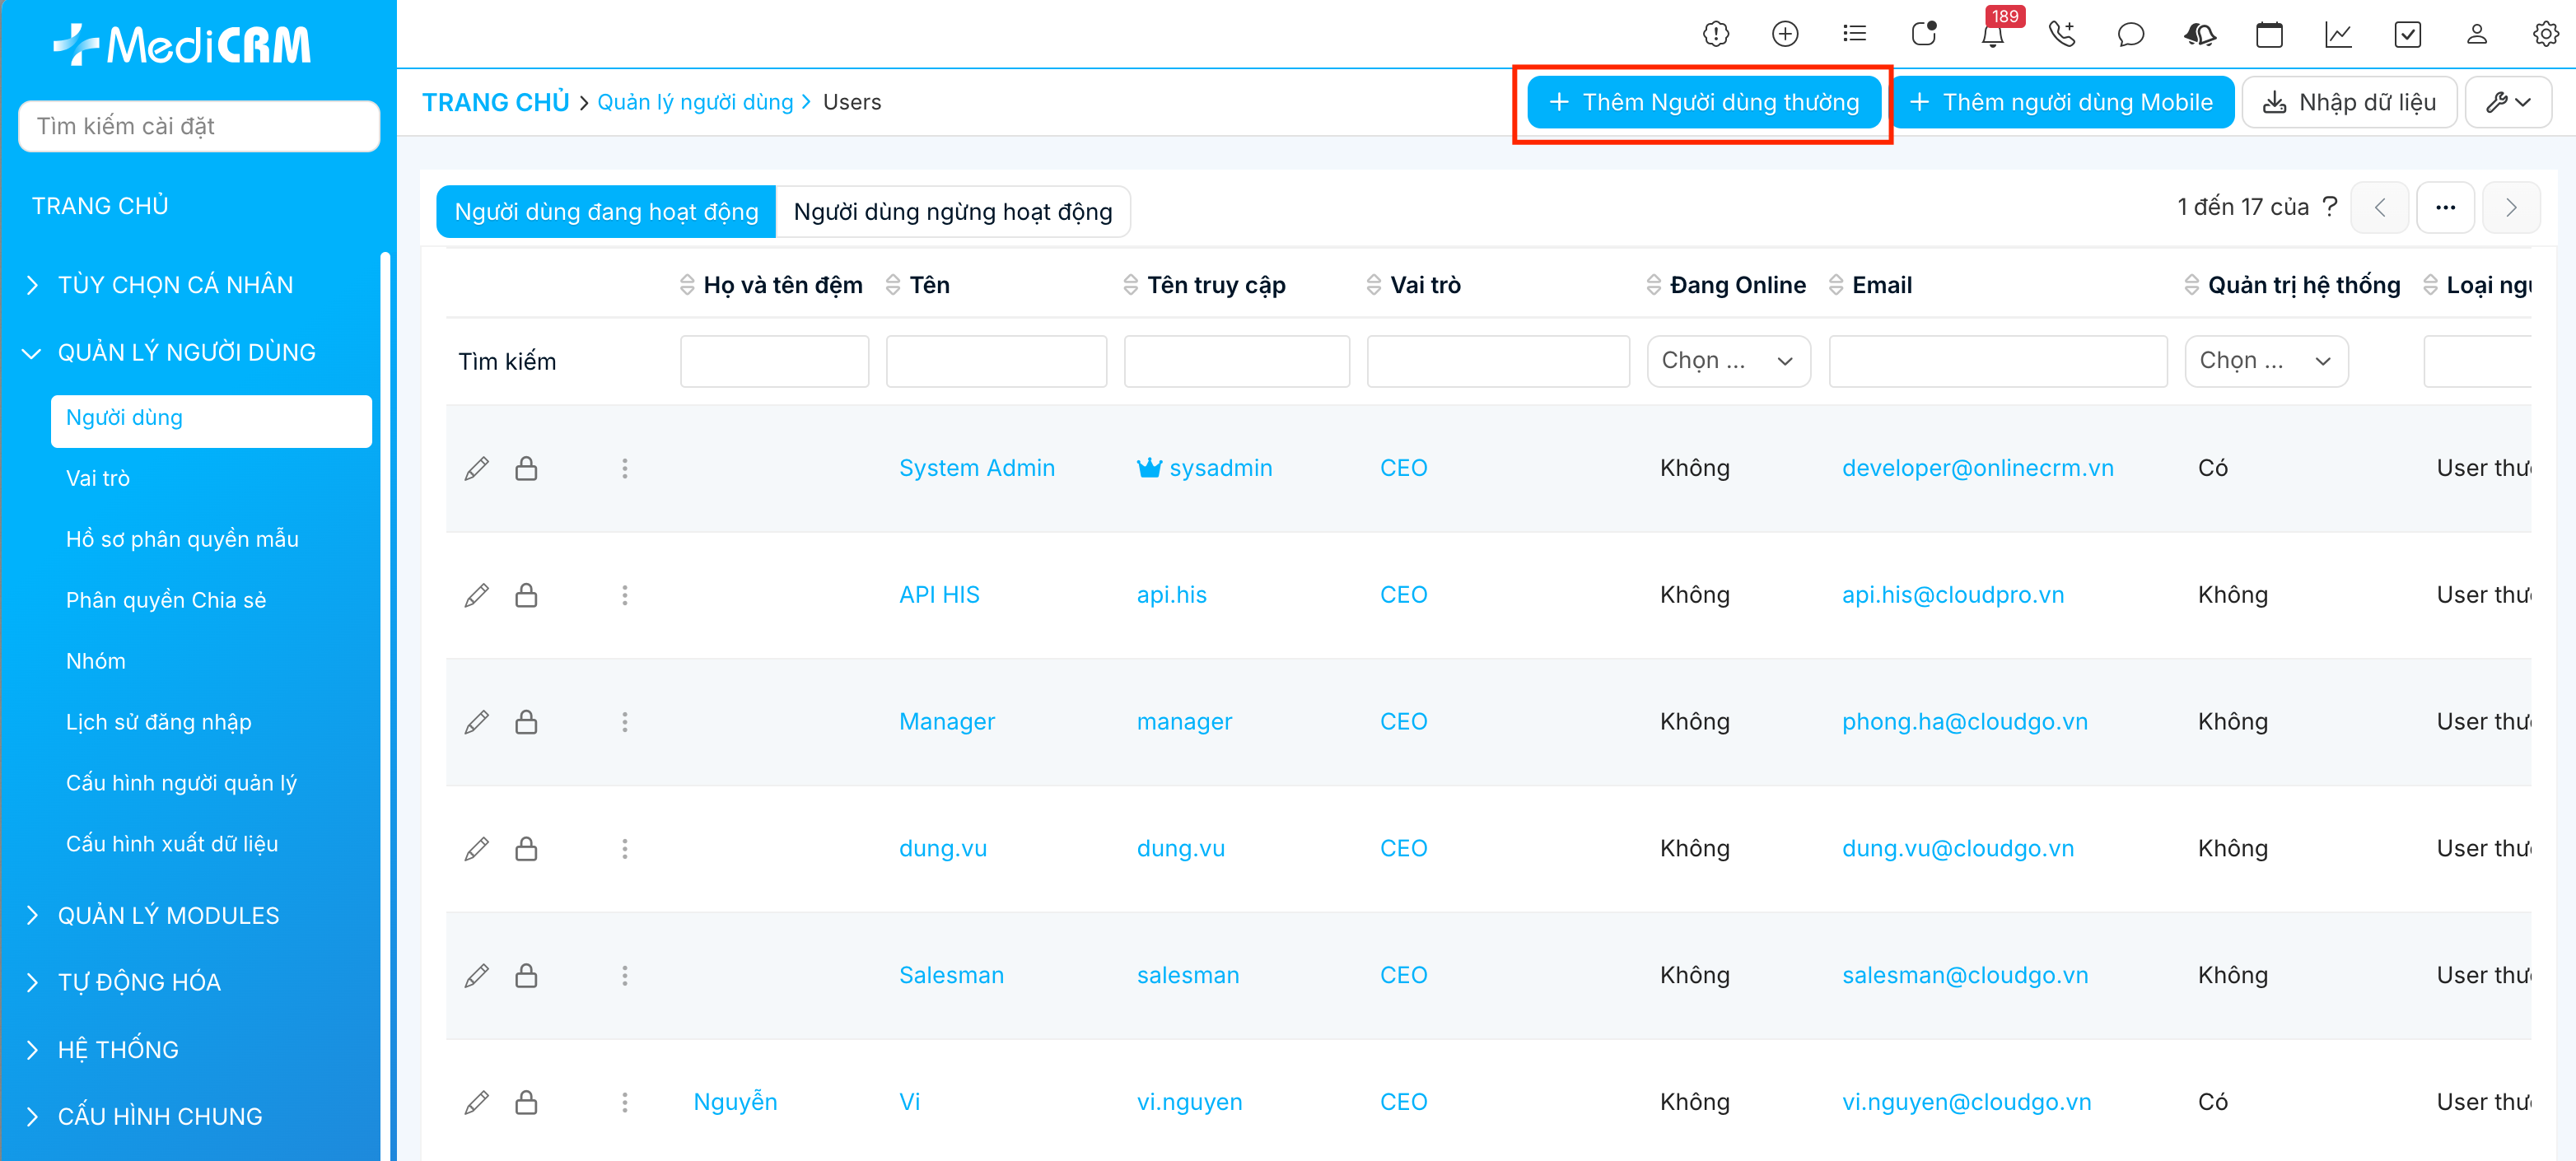2576x1161 pixels.
Task: Open Quản trị hệ thống filter dropdown
Action: [2265, 361]
